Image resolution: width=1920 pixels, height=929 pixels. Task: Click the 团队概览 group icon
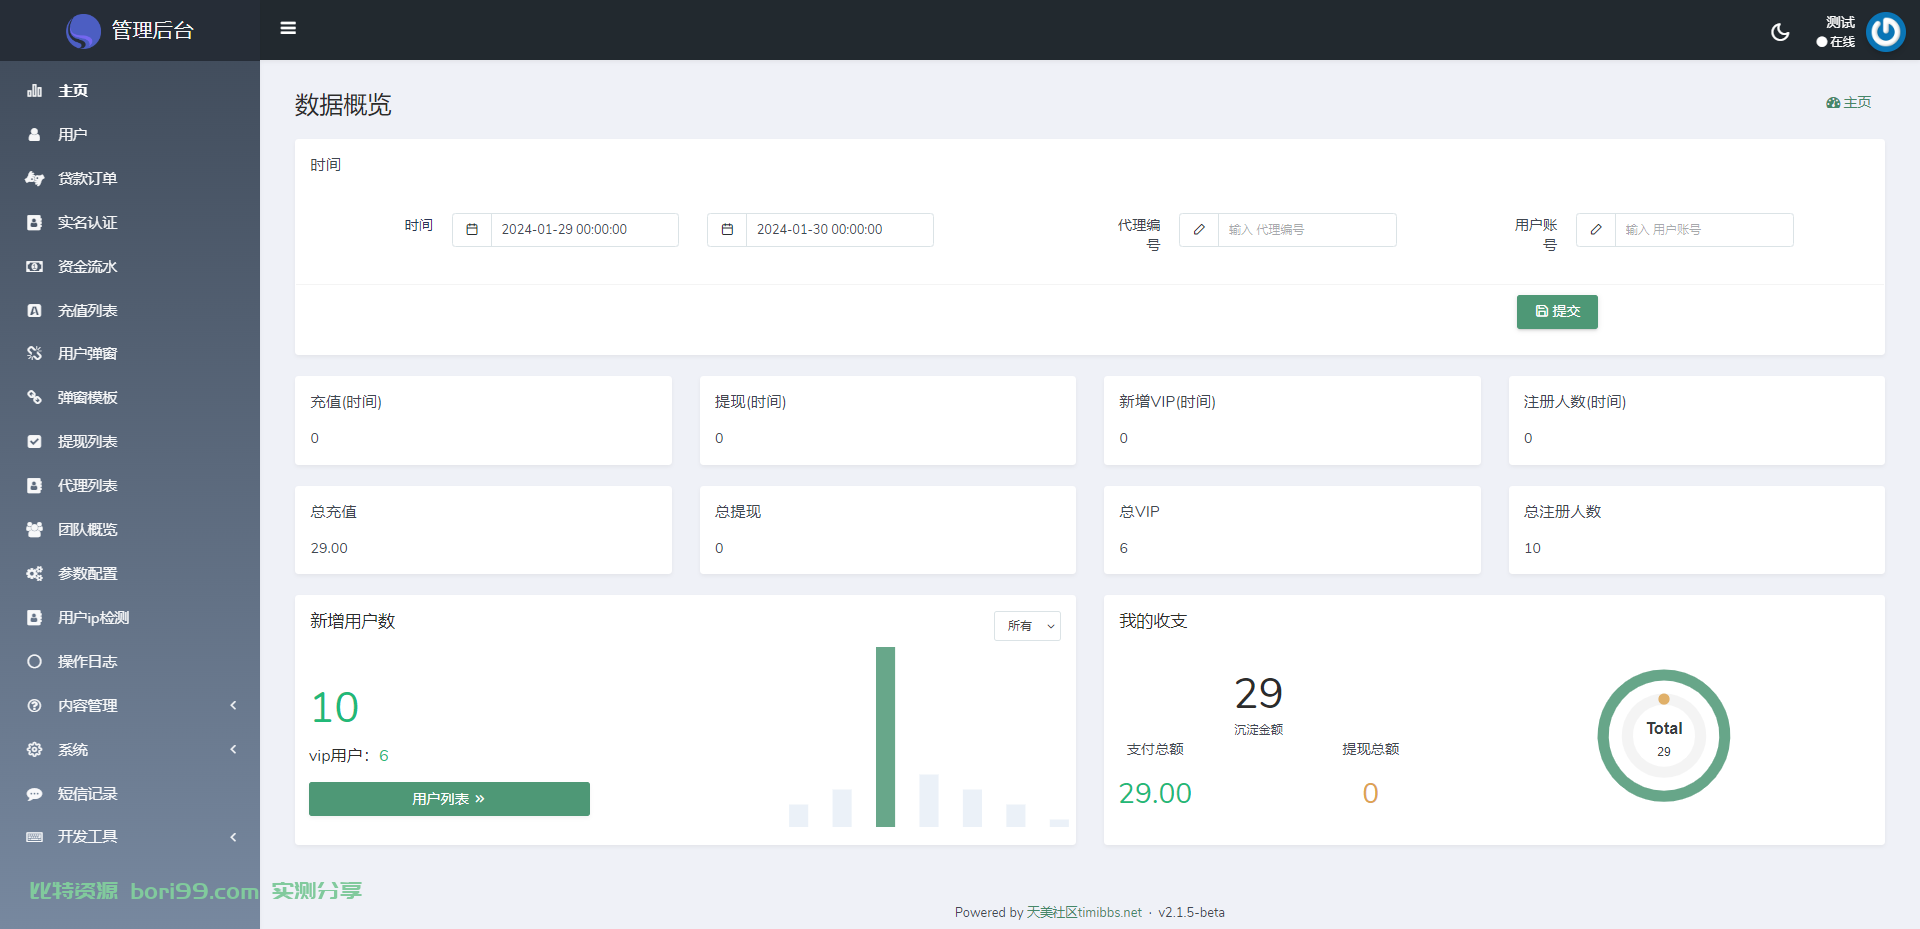pyautogui.click(x=34, y=530)
